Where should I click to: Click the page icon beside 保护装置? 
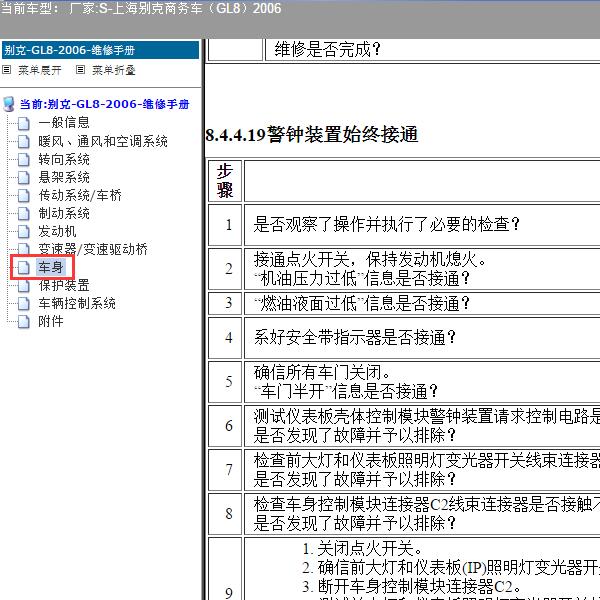coord(23,285)
